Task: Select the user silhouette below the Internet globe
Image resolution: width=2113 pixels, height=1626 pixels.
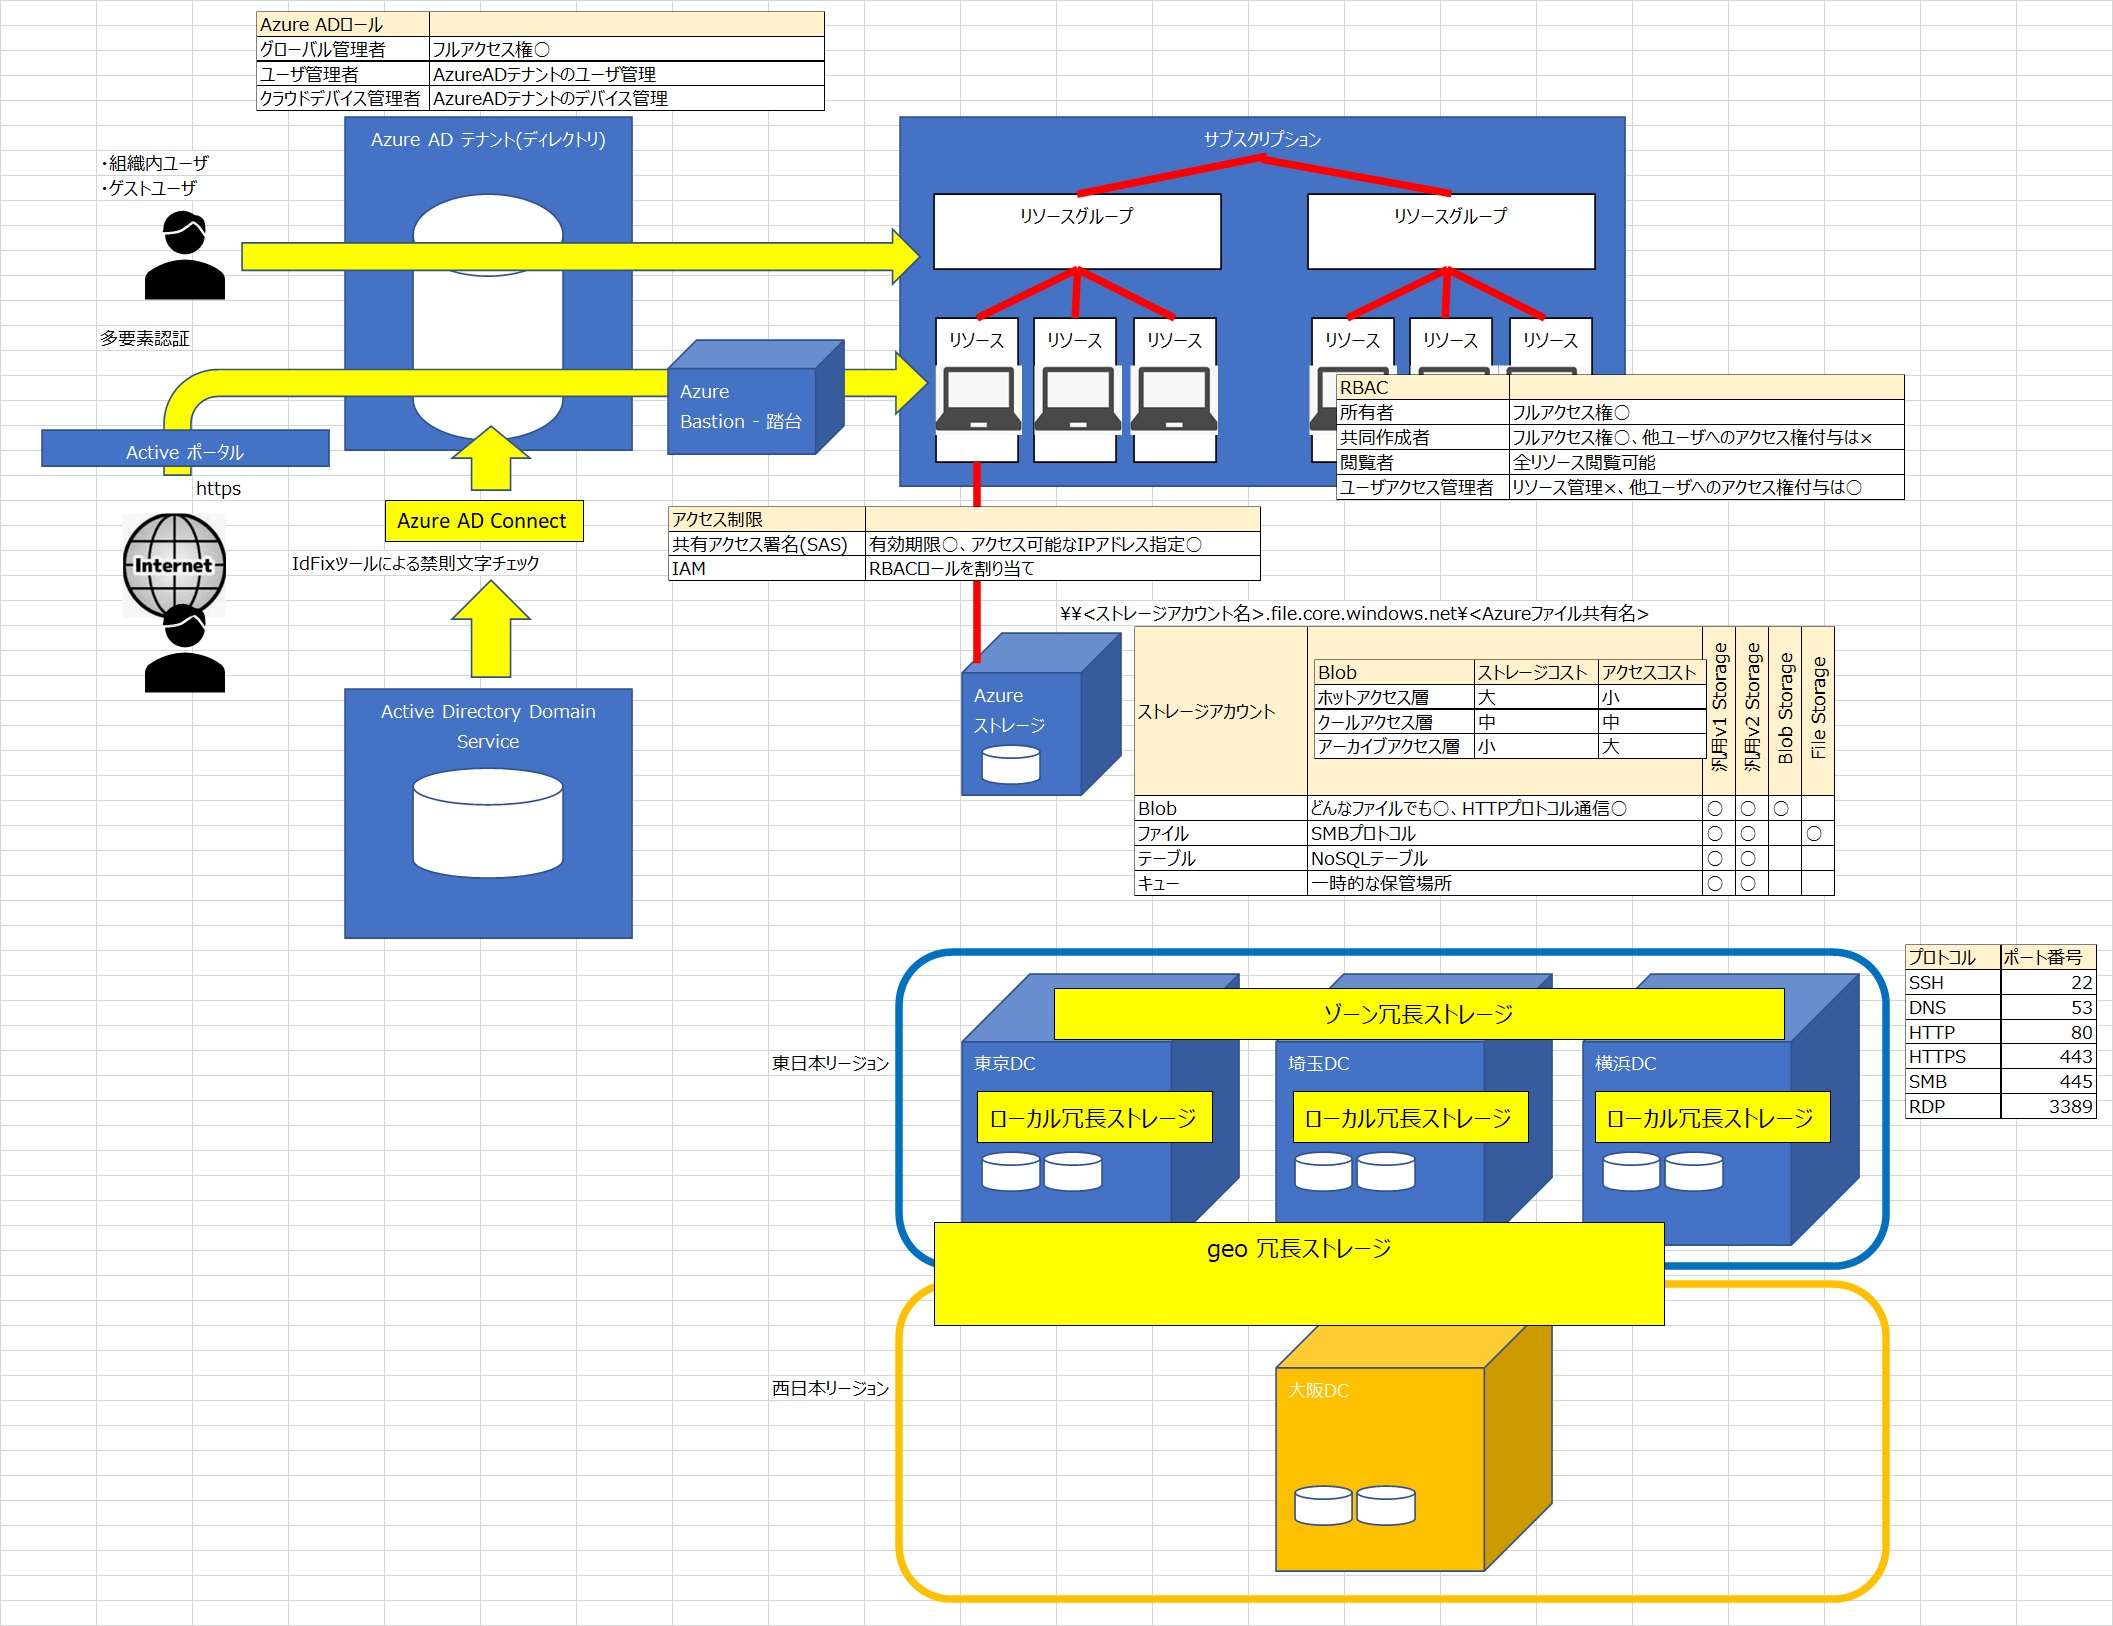Action: coord(185,648)
